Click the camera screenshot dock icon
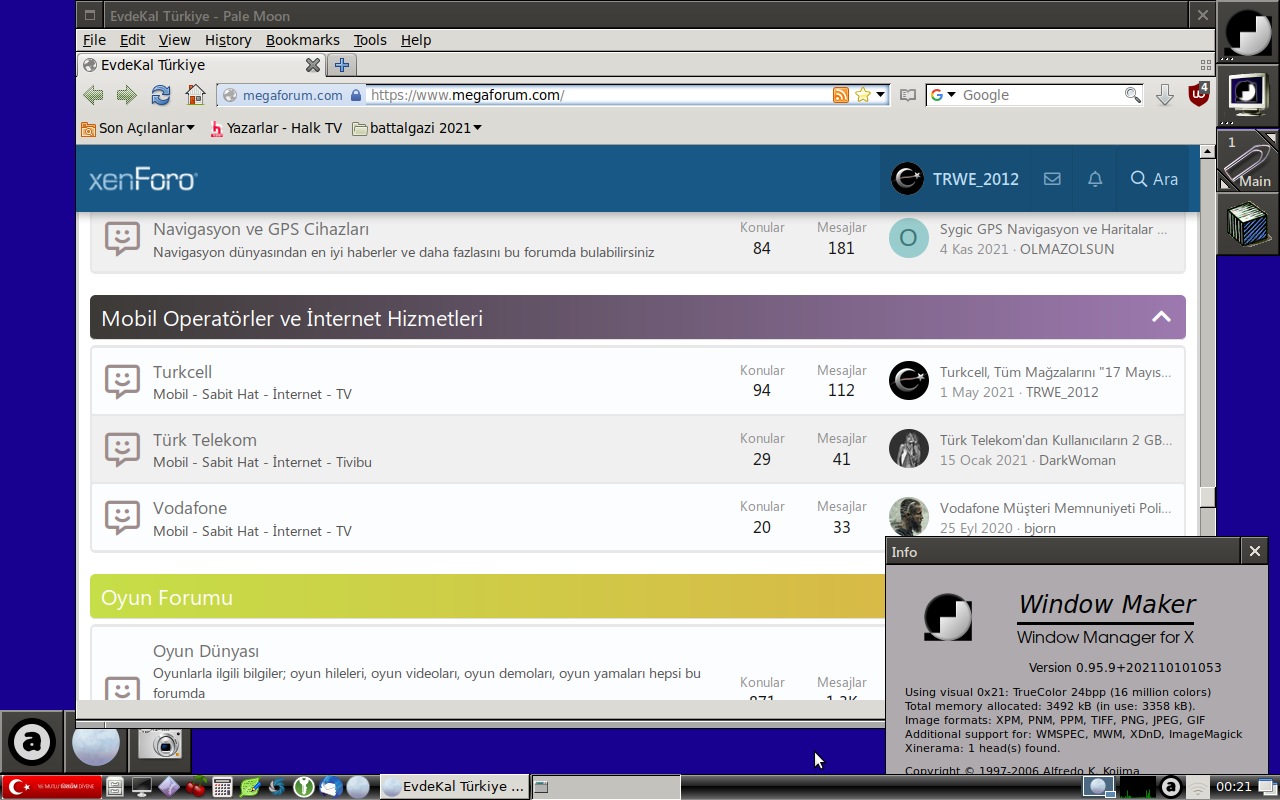 tap(159, 743)
